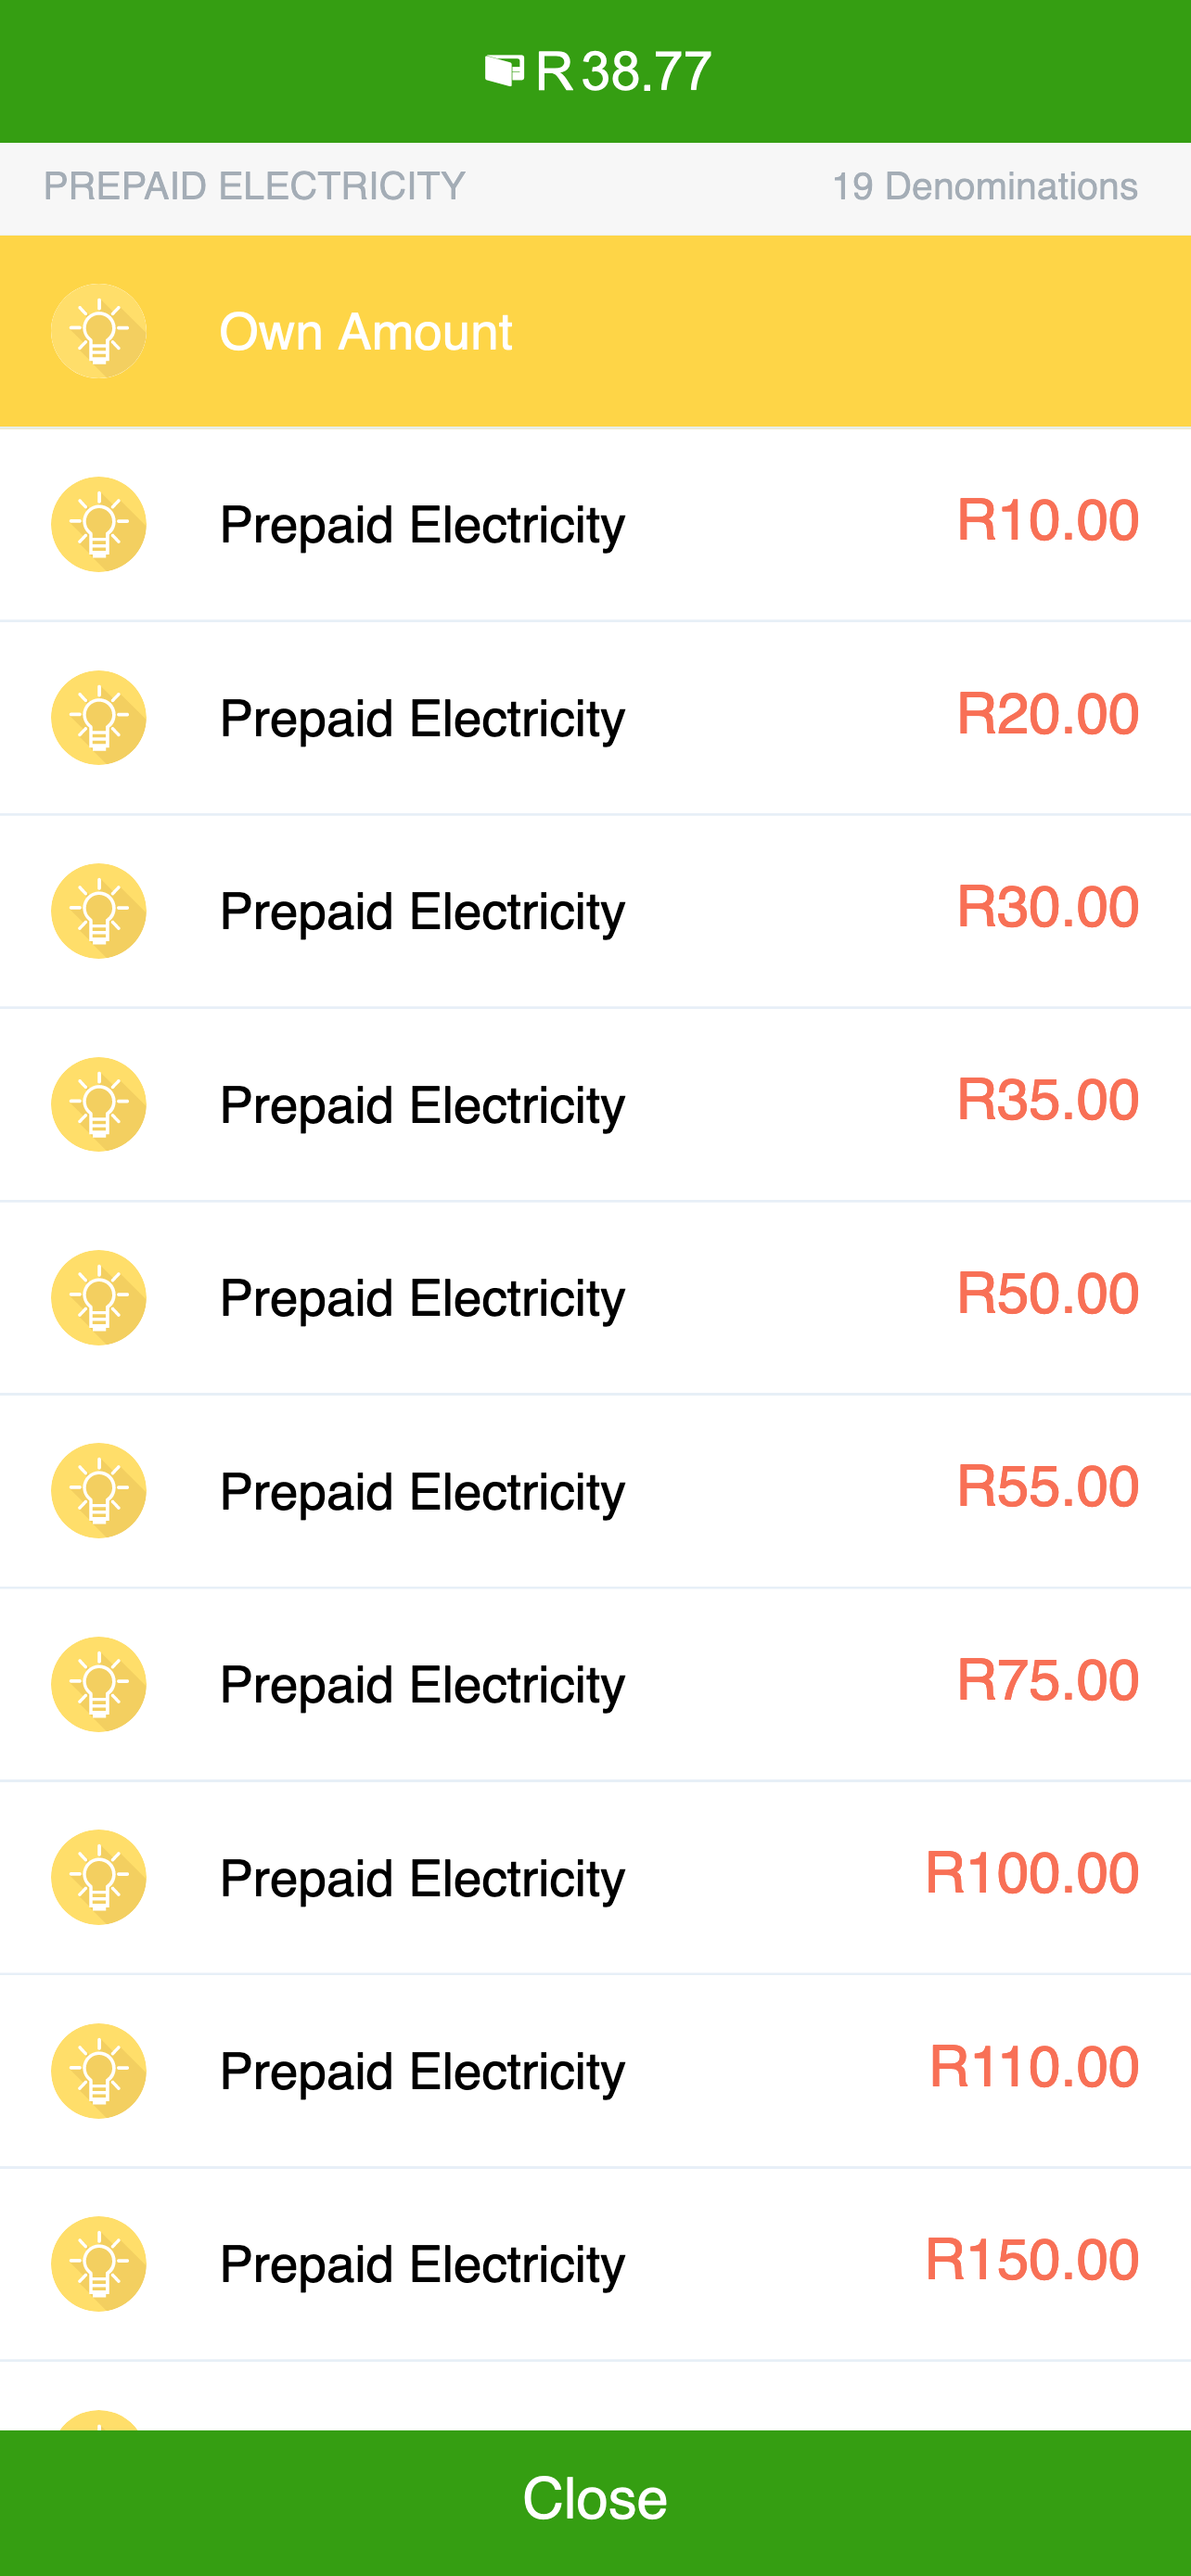Pick the R30.00 Prepaid Electricity denomination
1191x2576 pixels.
click(595, 911)
